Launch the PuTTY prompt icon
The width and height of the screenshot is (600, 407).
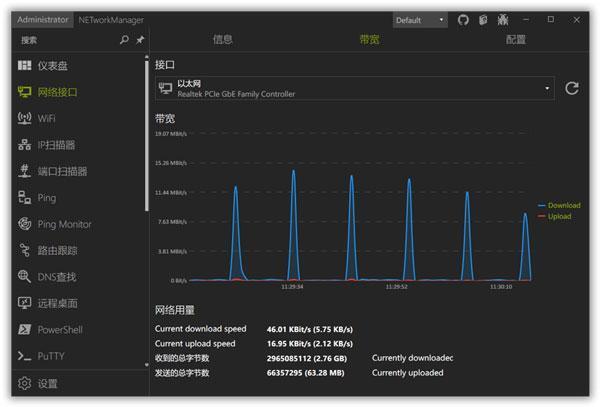(24, 356)
